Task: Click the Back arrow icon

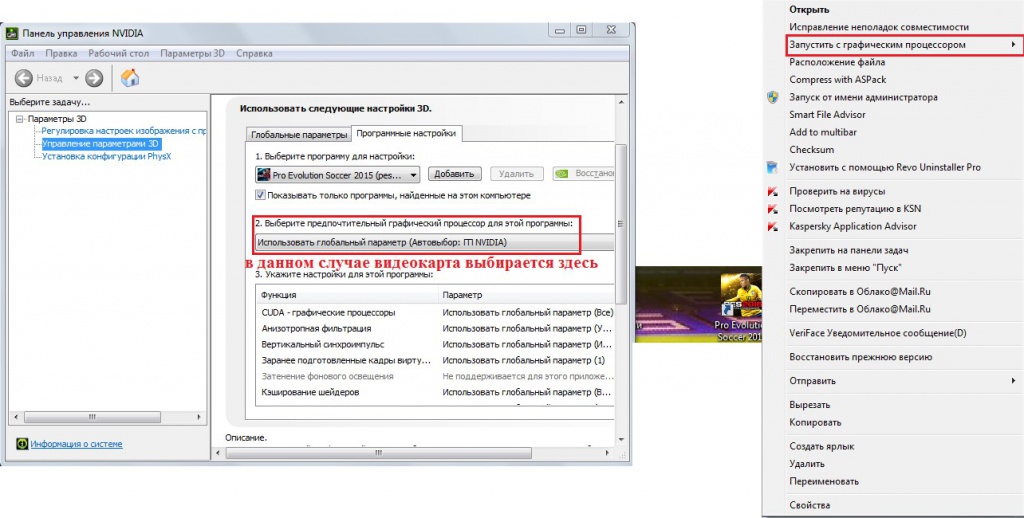Action: (x=24, y=78)
